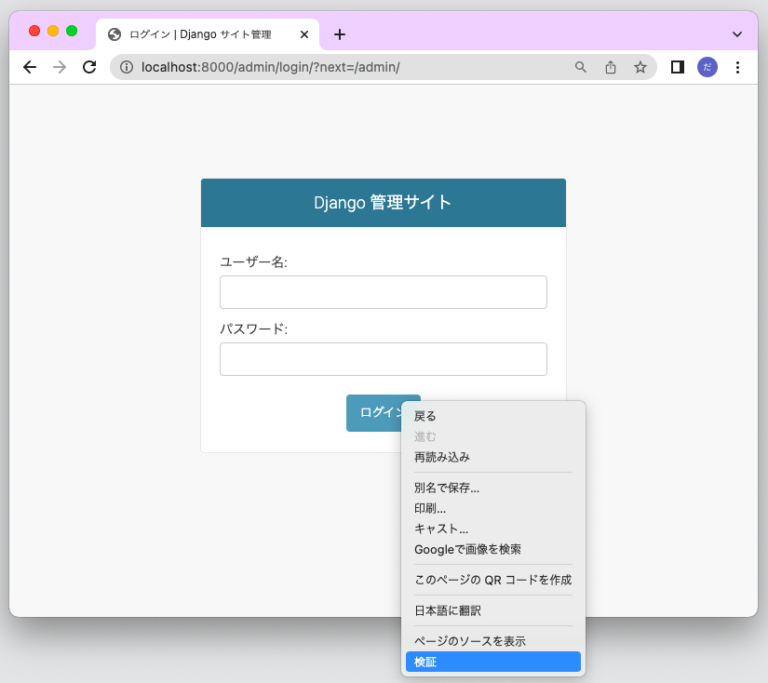Screen dimensions: 768x683
Task: Click the site info icon in address bar
Action: pos(126,67)
